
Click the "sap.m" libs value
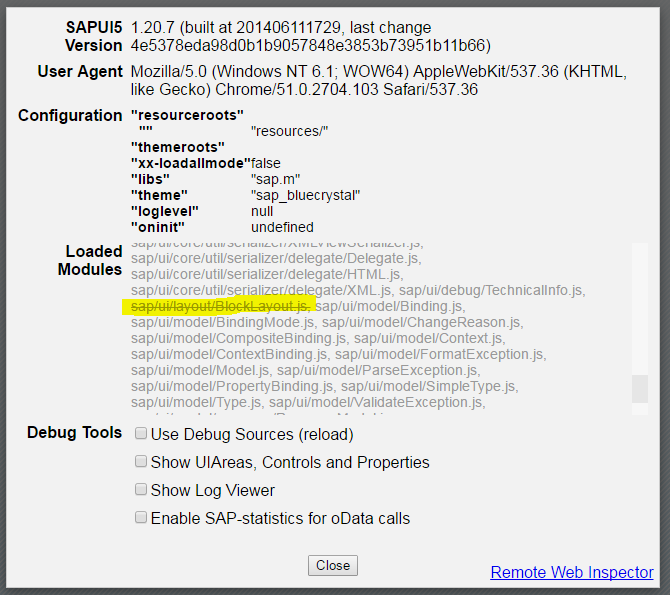[276, 179]
